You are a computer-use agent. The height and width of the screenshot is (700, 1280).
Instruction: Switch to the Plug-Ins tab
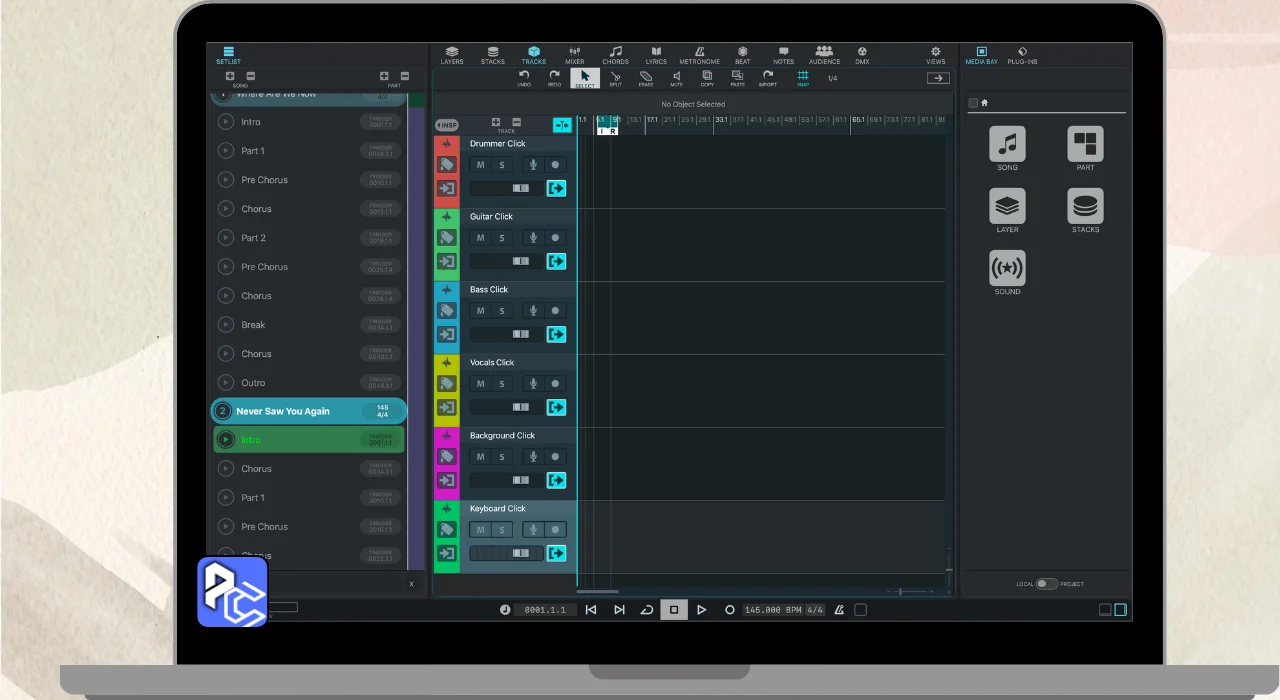[x=1022, y=54]
